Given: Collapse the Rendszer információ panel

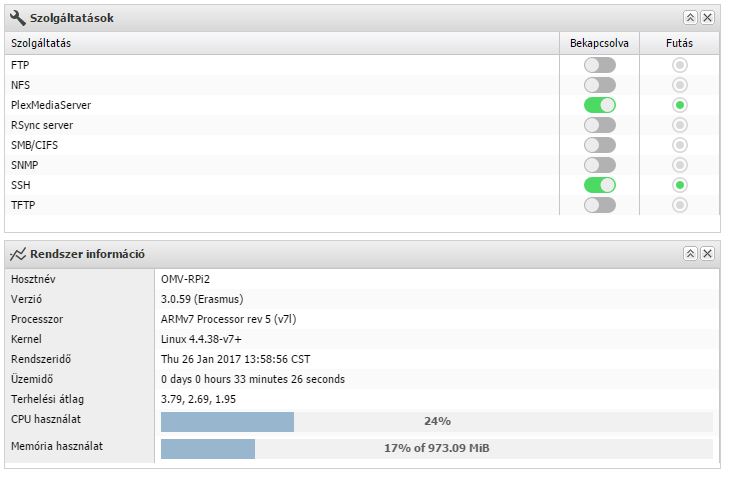Looking at the screenshot, I should tap(690, 254).
